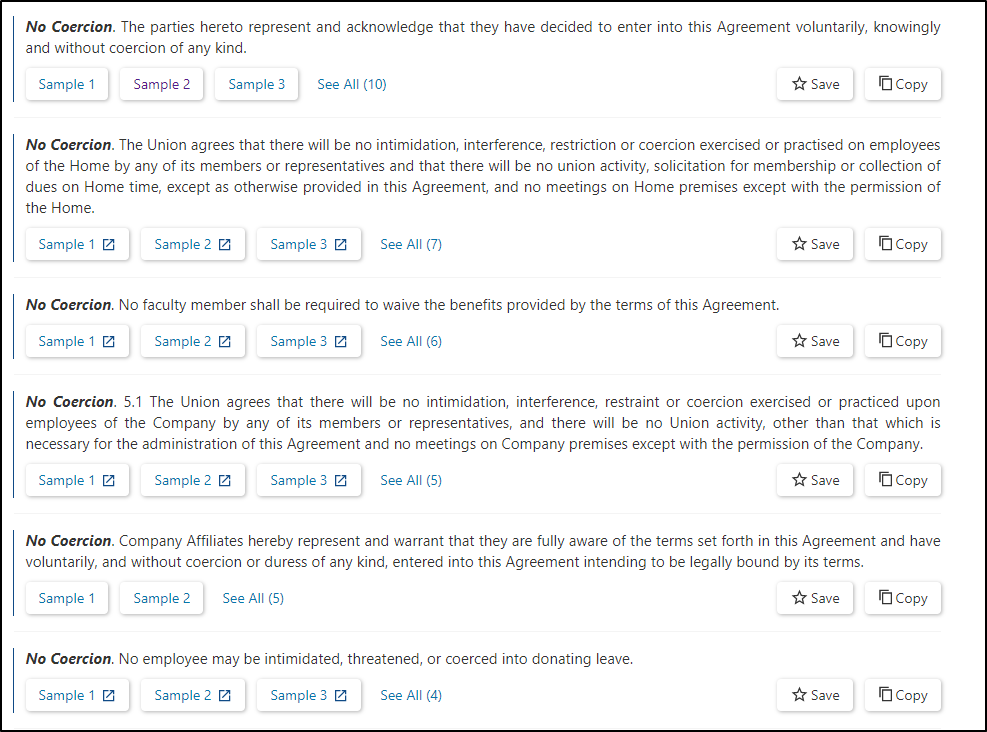987x732 pixels.
Task: Show See All (5) for Company Affiliates clause
Action: tap(253, 598)
